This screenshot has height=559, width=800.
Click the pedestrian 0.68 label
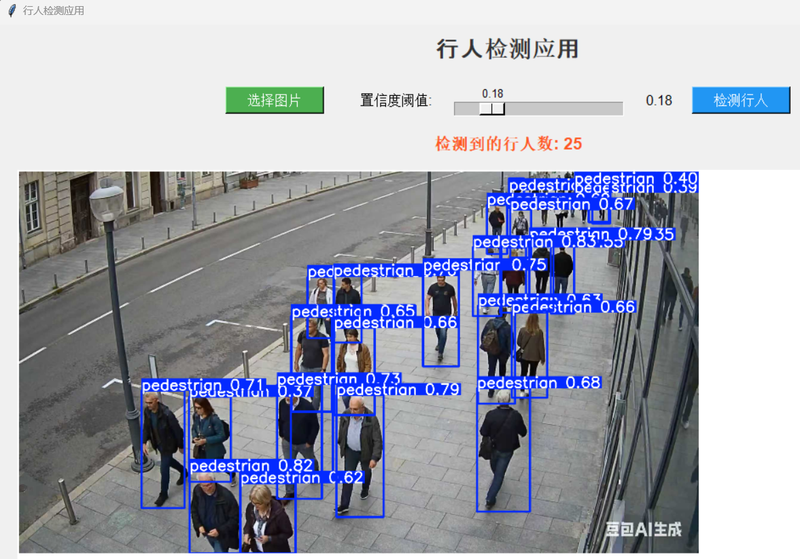point(539,383)
